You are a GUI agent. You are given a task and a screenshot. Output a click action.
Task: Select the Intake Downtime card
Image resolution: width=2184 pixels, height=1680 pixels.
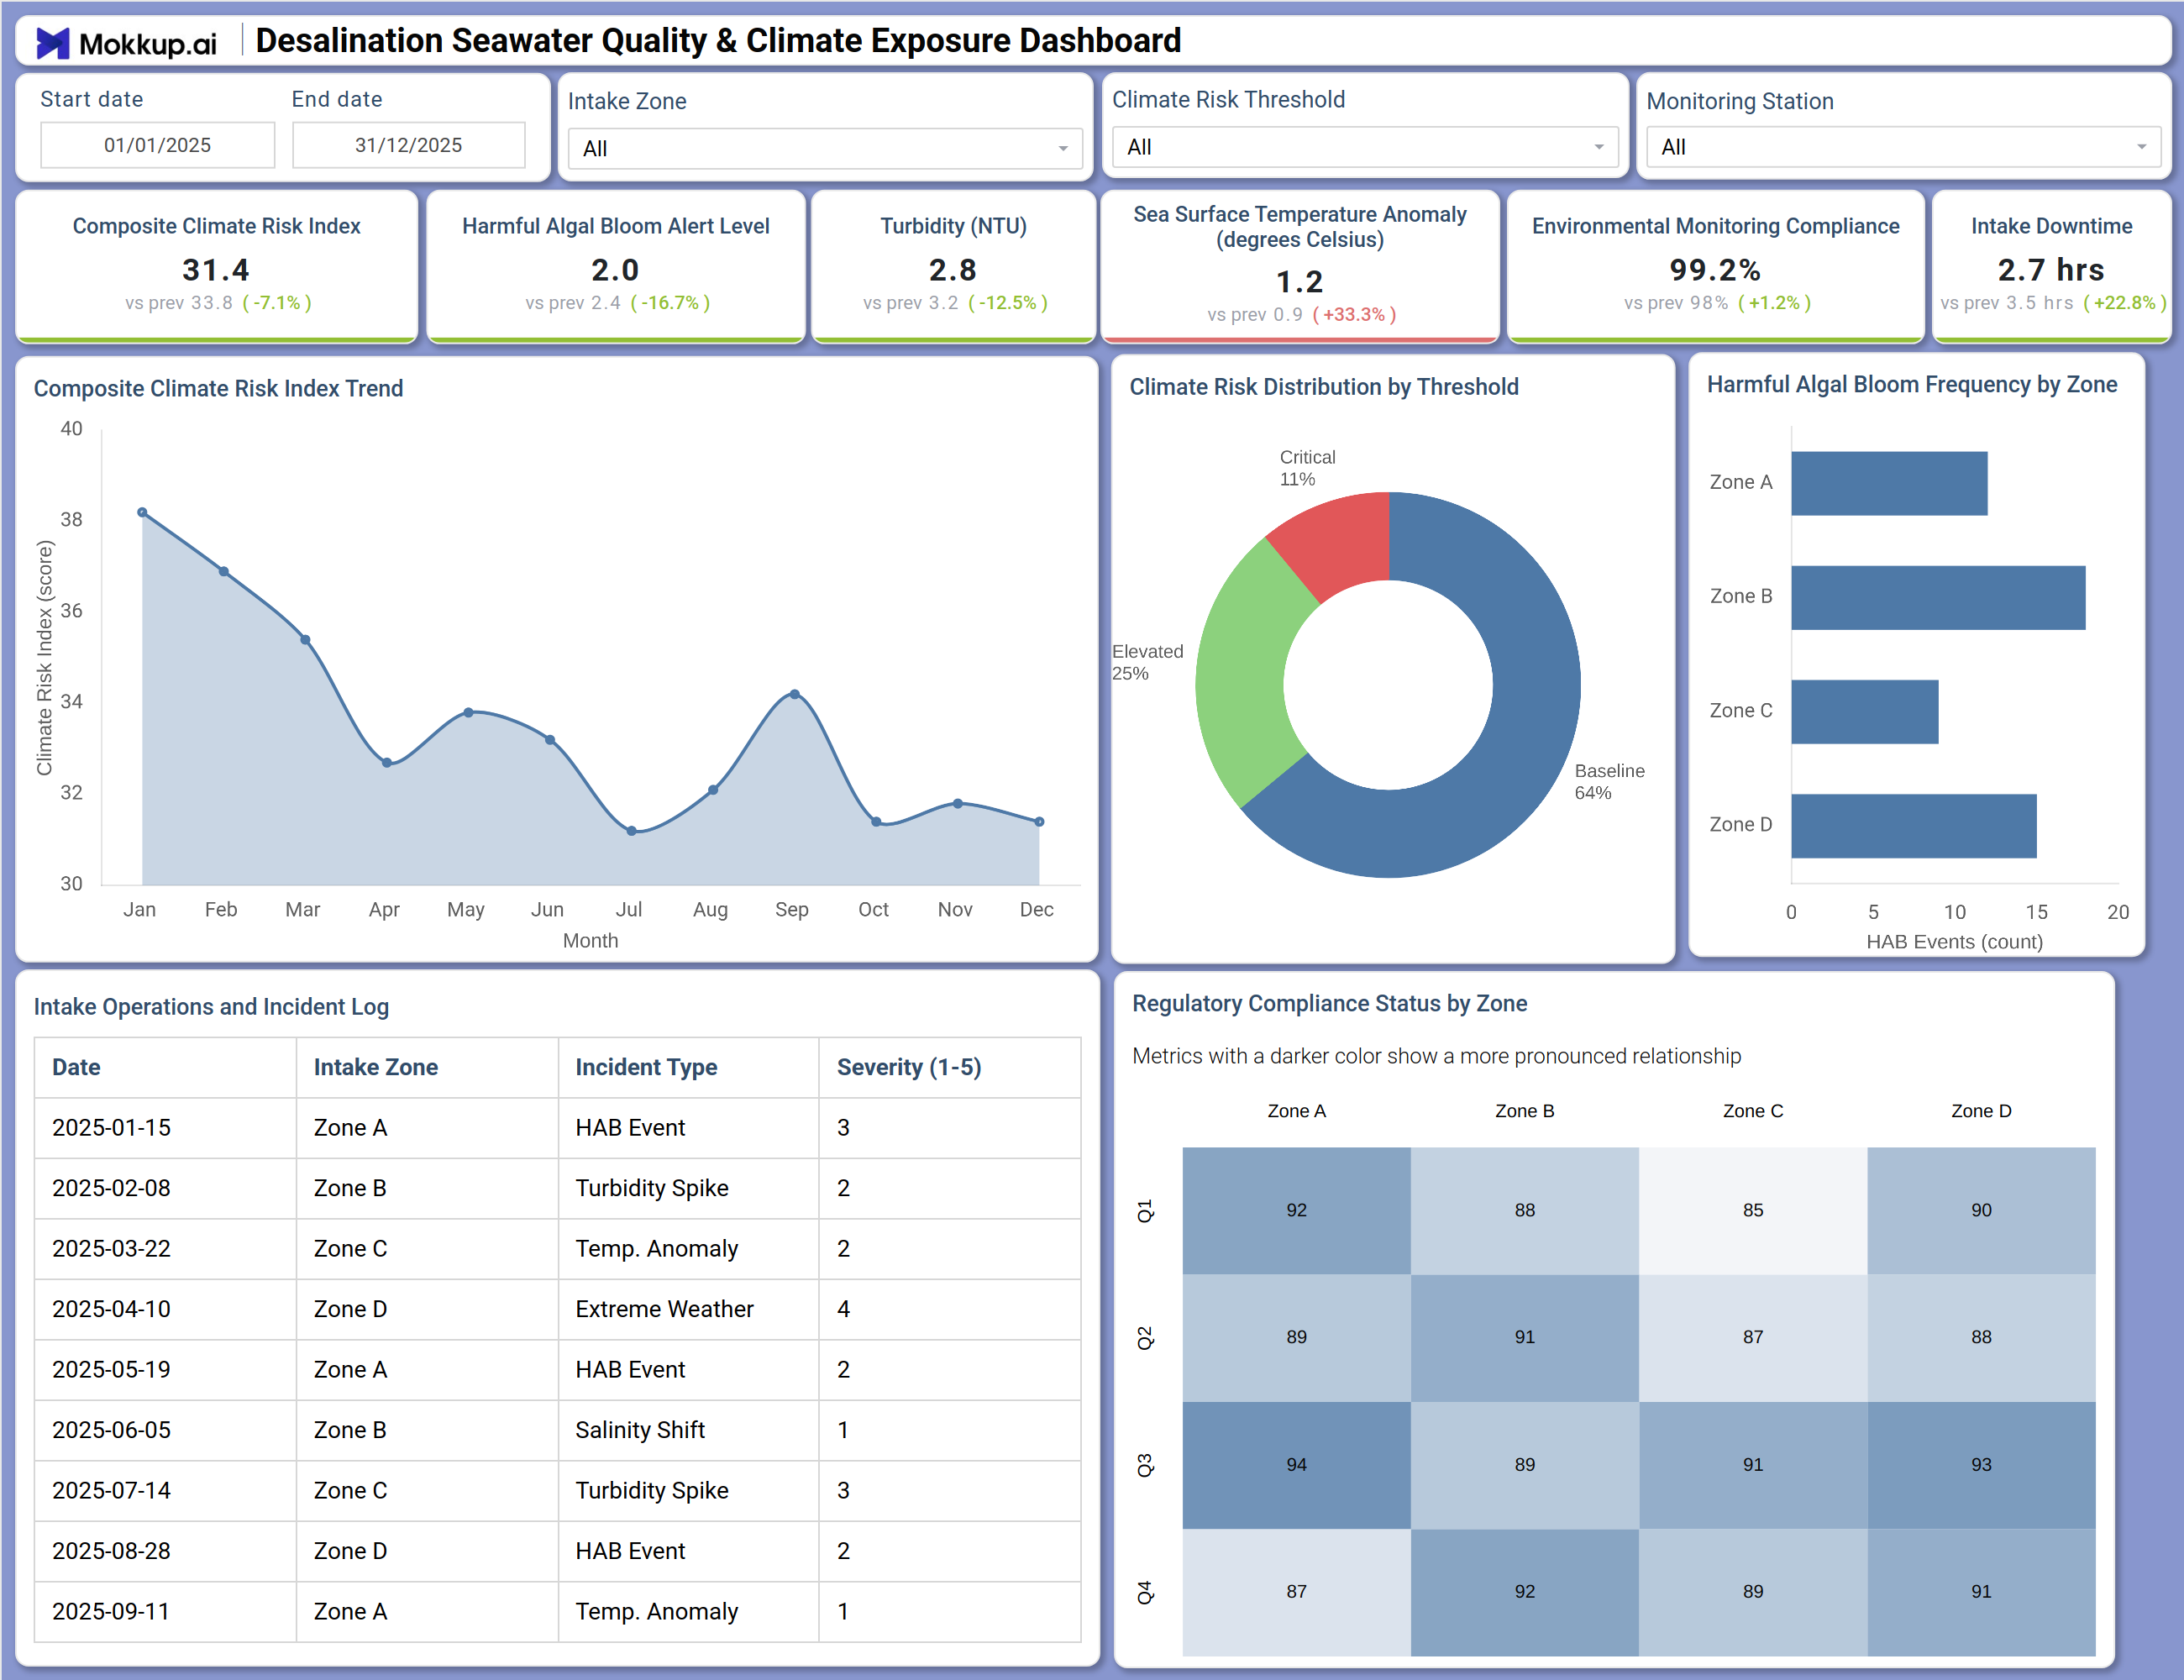(x=2051, y=266)
